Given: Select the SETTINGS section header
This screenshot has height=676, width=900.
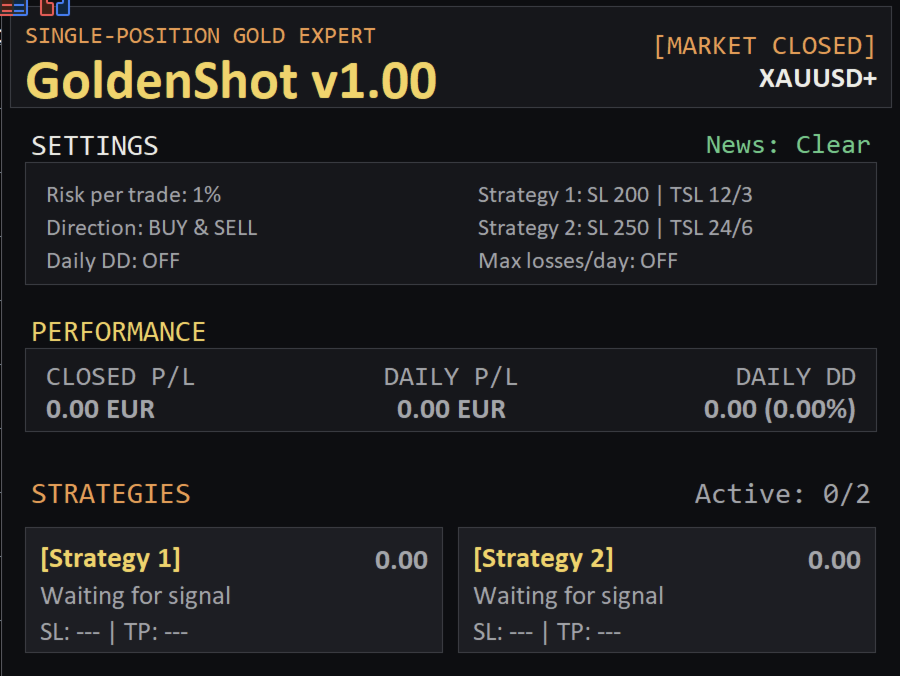Looking at the screenshot, I should click(x=95, y=146).
